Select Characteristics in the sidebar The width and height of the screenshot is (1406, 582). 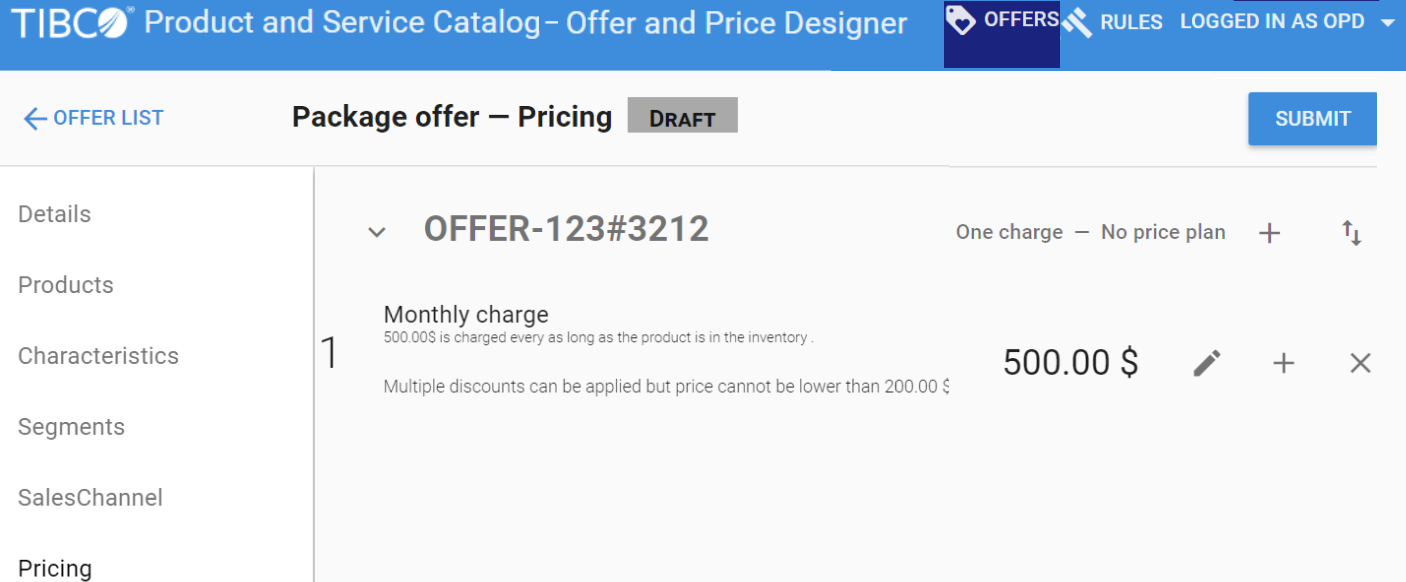pos(98,356)
